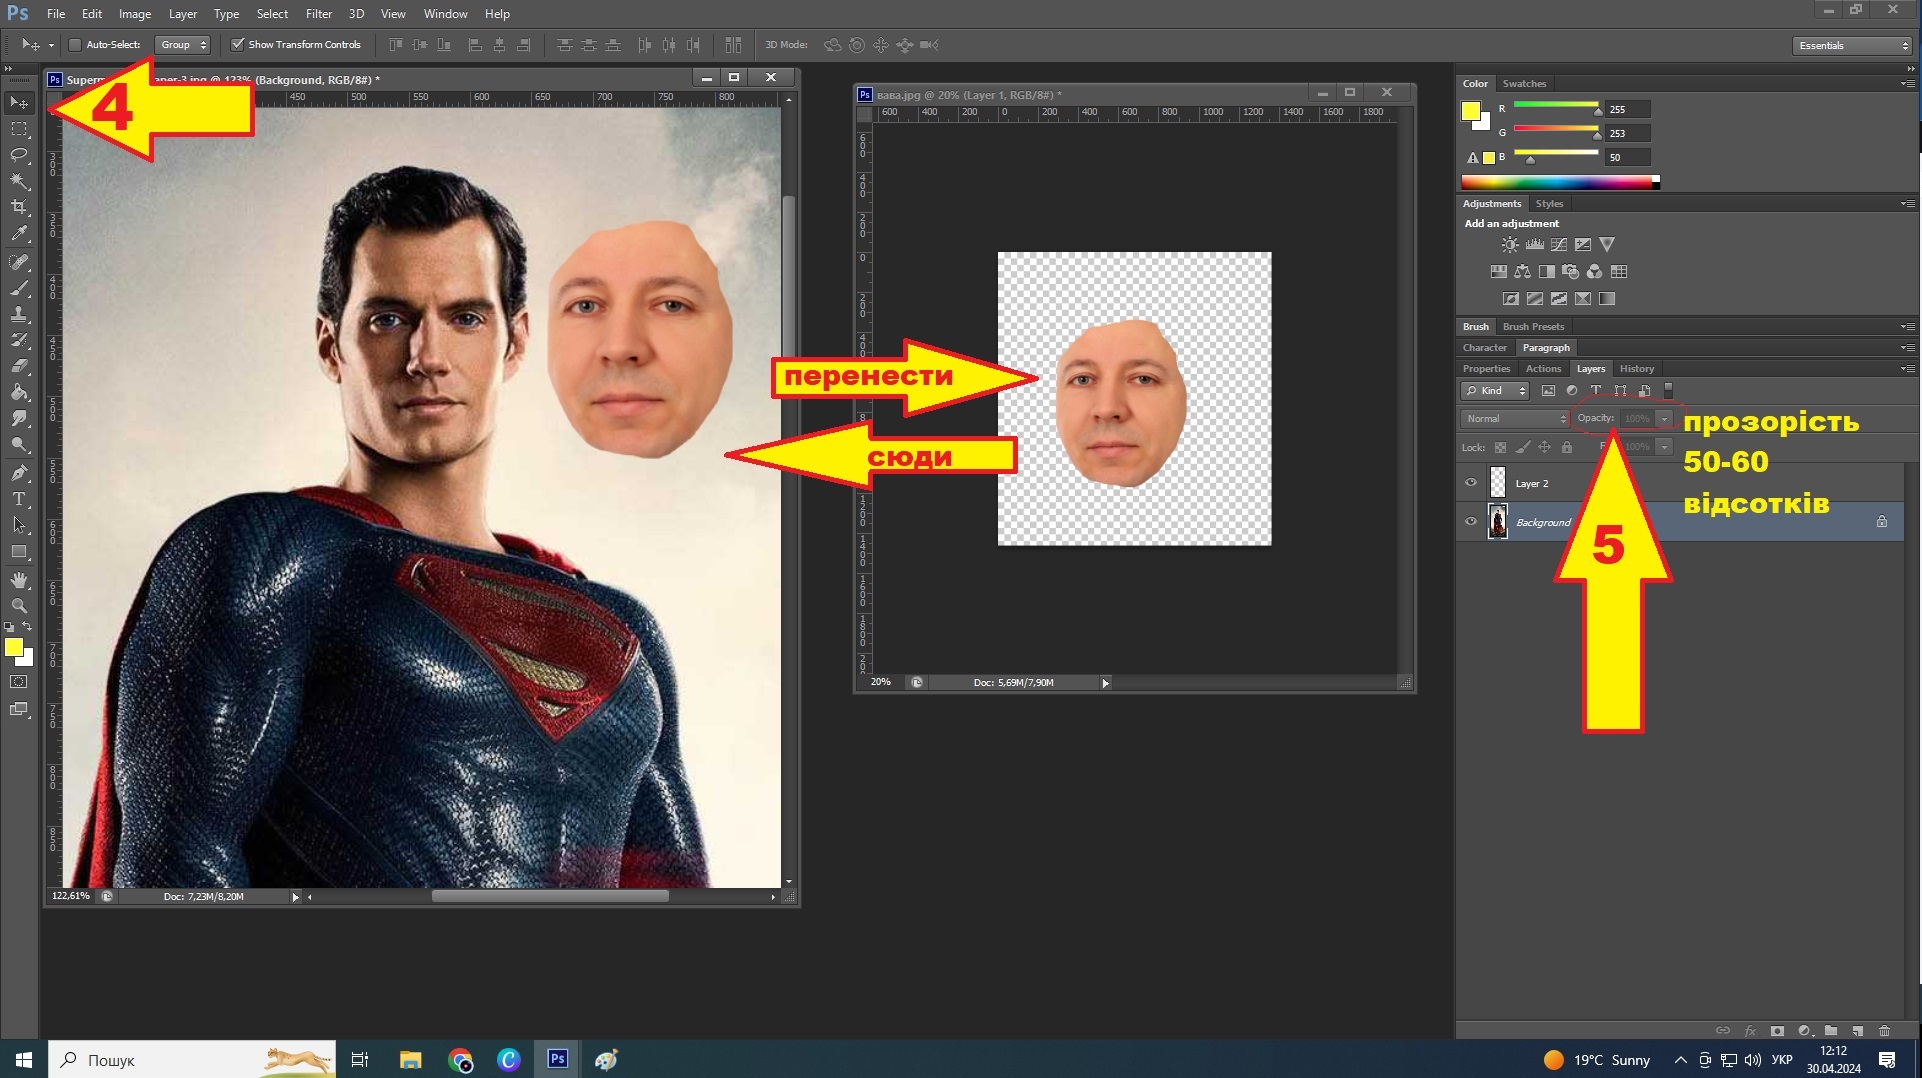Image resolution: width=1922 pixels, height=1078 pixels.
Task: Select the Paint Bucket tool
Action: pos(19,392)
